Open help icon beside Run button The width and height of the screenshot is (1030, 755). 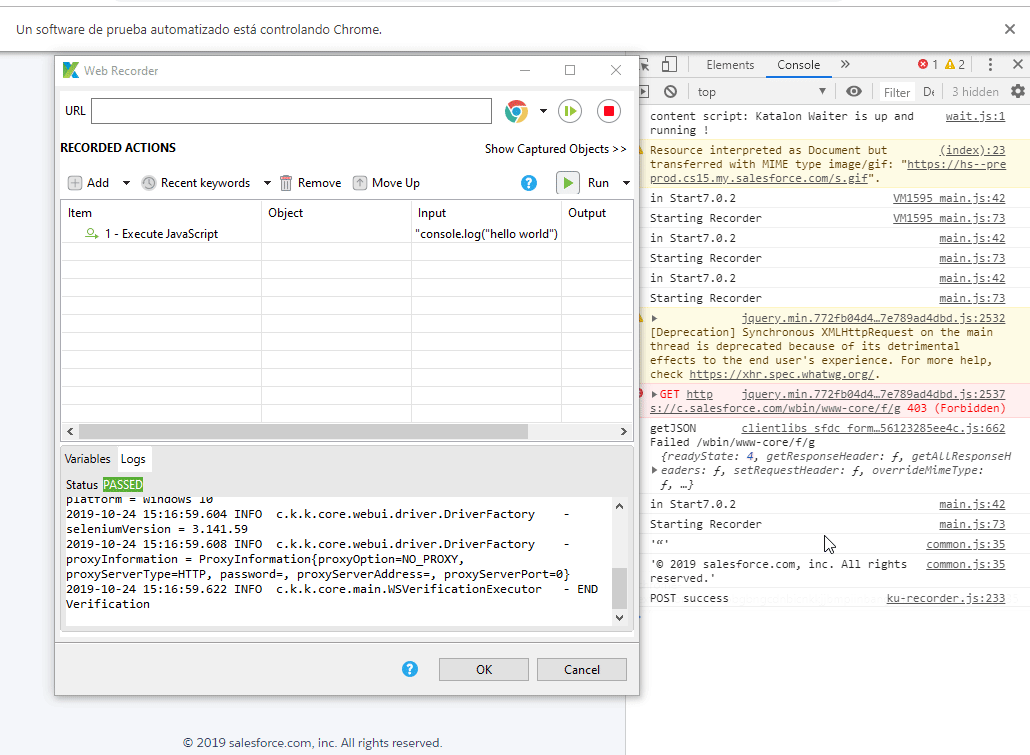coord(529,183)
